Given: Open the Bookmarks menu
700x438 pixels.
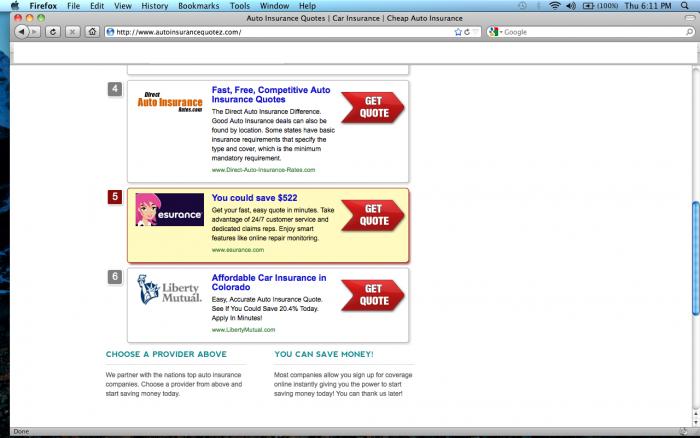Looking at the screenshot, I should (x=198, y=6).
